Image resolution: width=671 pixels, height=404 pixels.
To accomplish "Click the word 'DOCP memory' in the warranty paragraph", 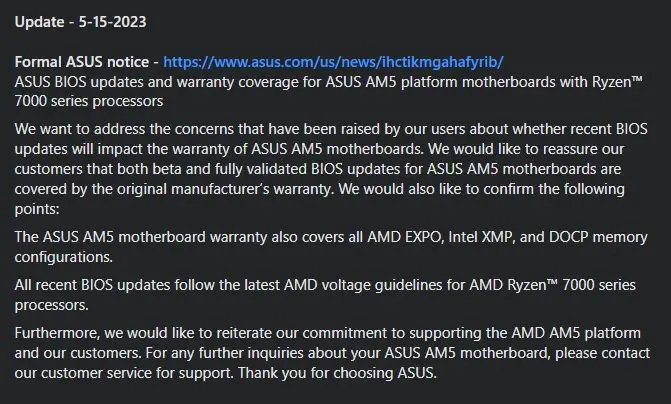I will (598, 237).
